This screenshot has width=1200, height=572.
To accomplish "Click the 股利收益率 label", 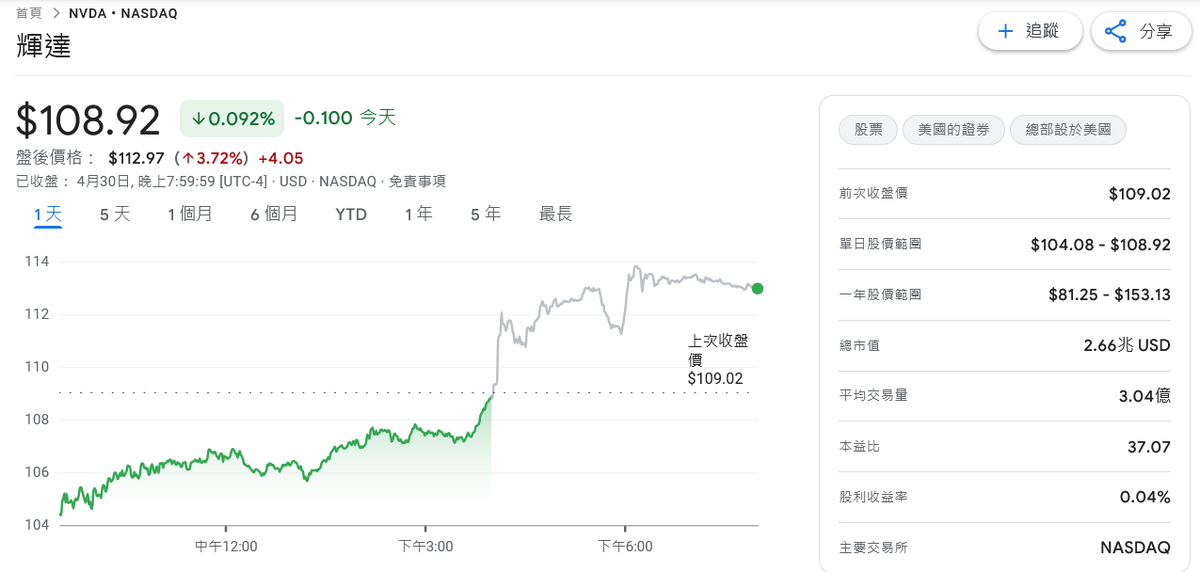I will click(x=874, y=497).
